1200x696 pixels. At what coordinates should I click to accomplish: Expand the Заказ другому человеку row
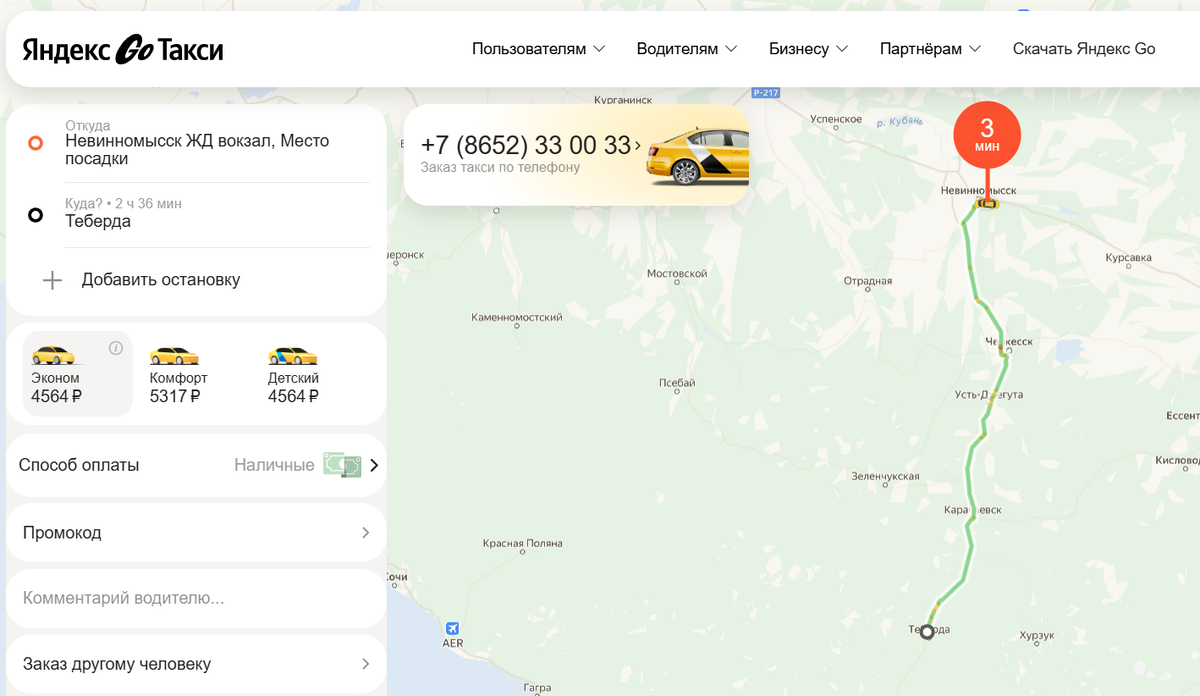pyautogui.click(x=196, y=664)
